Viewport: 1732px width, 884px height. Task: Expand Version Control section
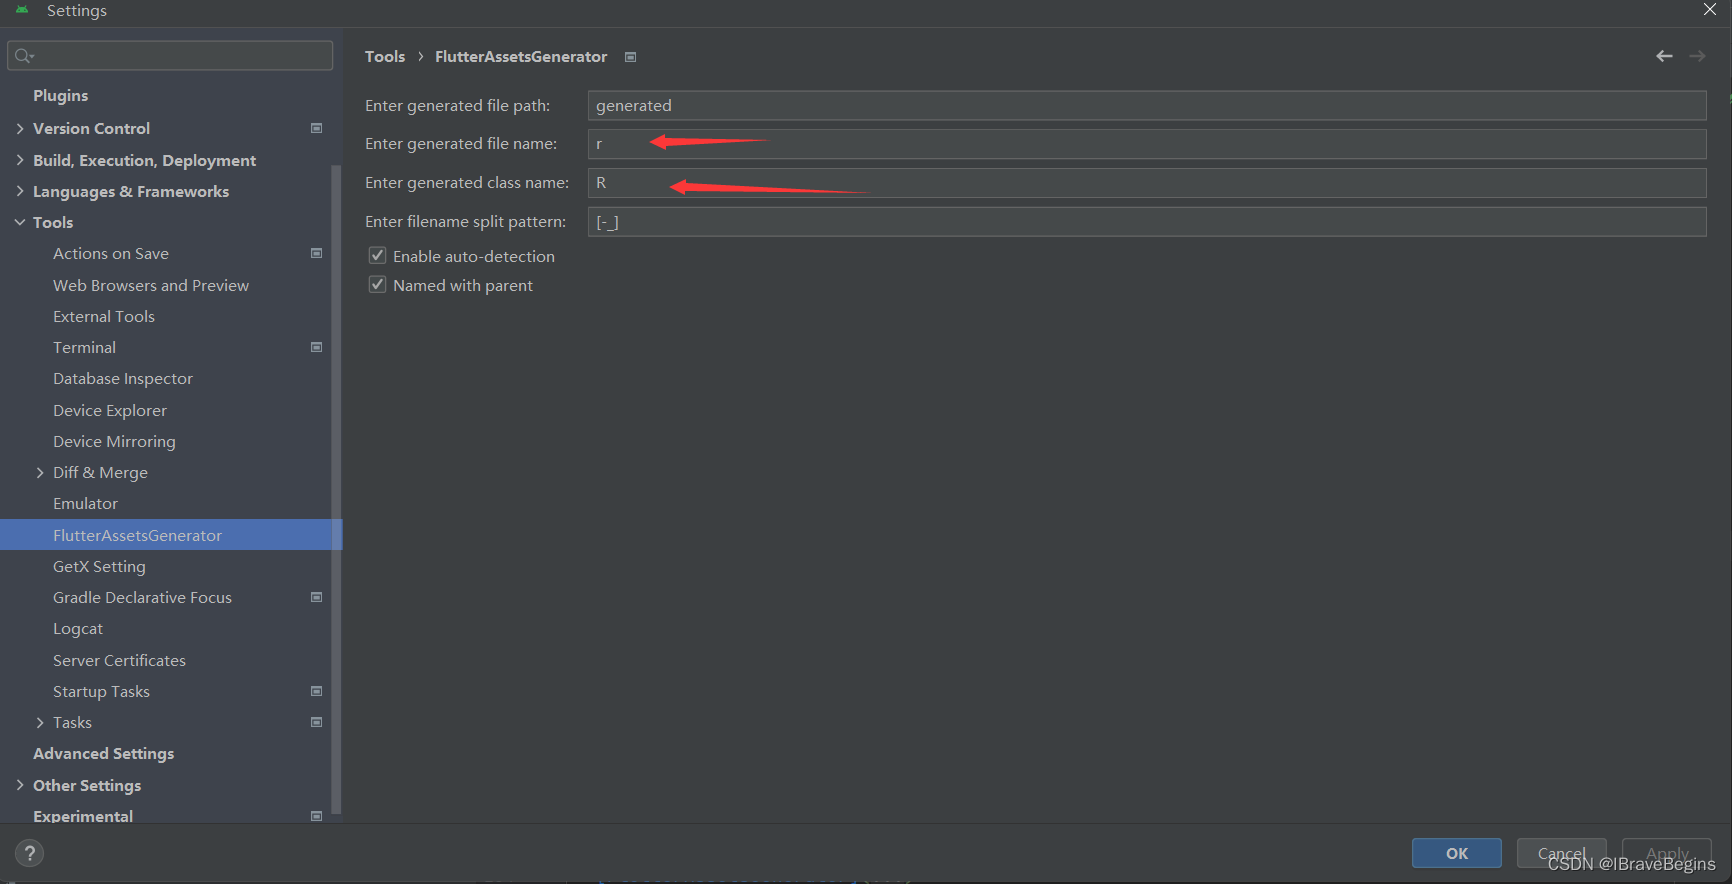20,128
